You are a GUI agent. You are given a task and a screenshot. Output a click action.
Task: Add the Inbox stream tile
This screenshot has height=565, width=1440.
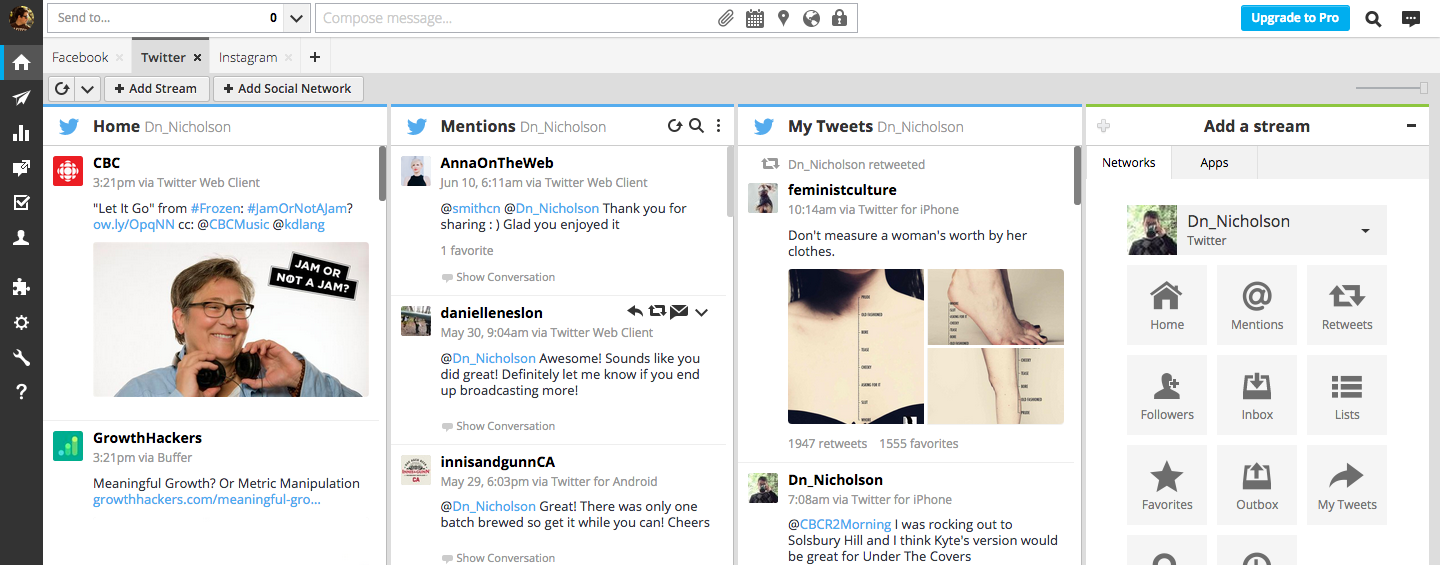(x=1257, y=394)
